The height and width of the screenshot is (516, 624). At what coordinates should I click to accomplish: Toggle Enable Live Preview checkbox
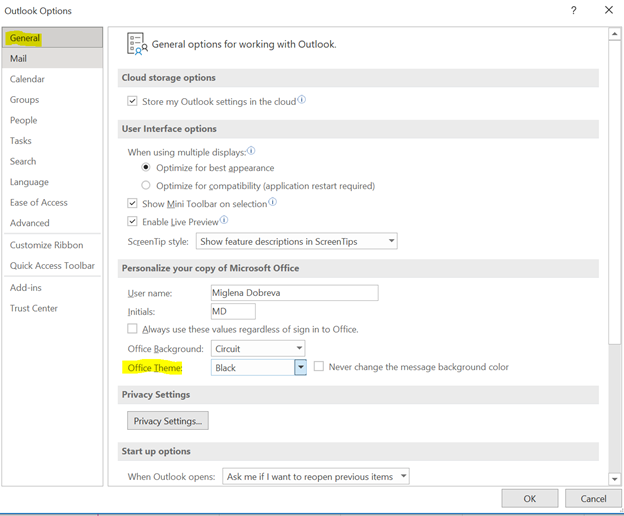tap(132, 221)
